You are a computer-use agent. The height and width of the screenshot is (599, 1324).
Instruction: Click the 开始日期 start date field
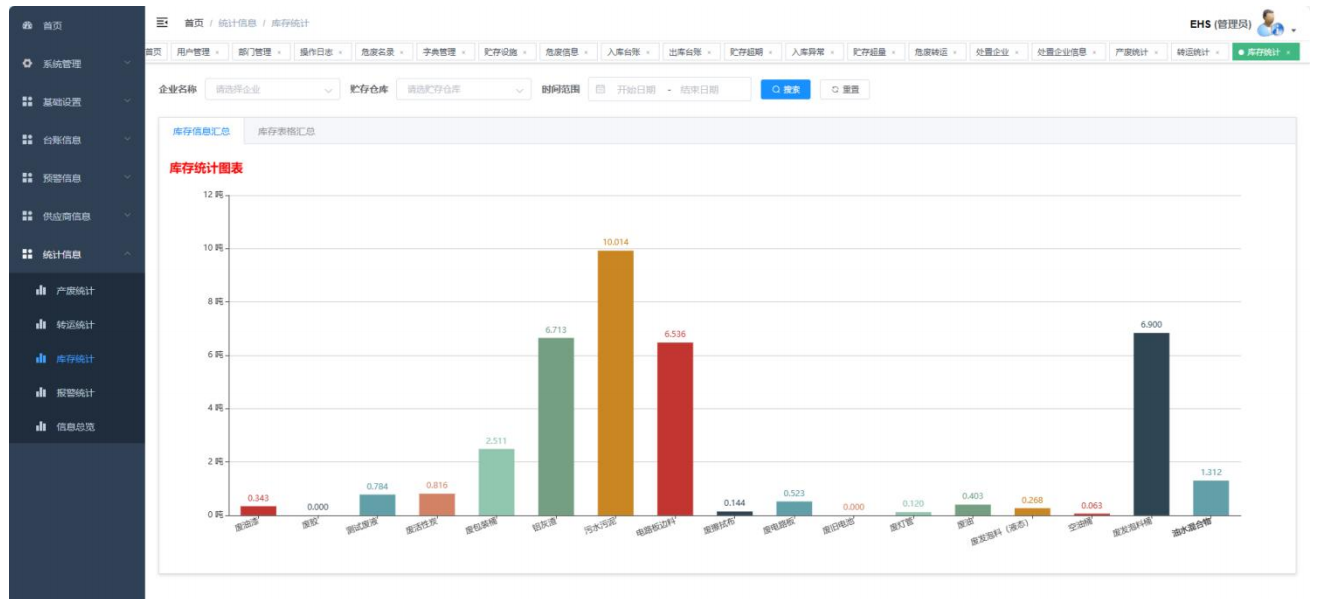[x=636, y=90]
